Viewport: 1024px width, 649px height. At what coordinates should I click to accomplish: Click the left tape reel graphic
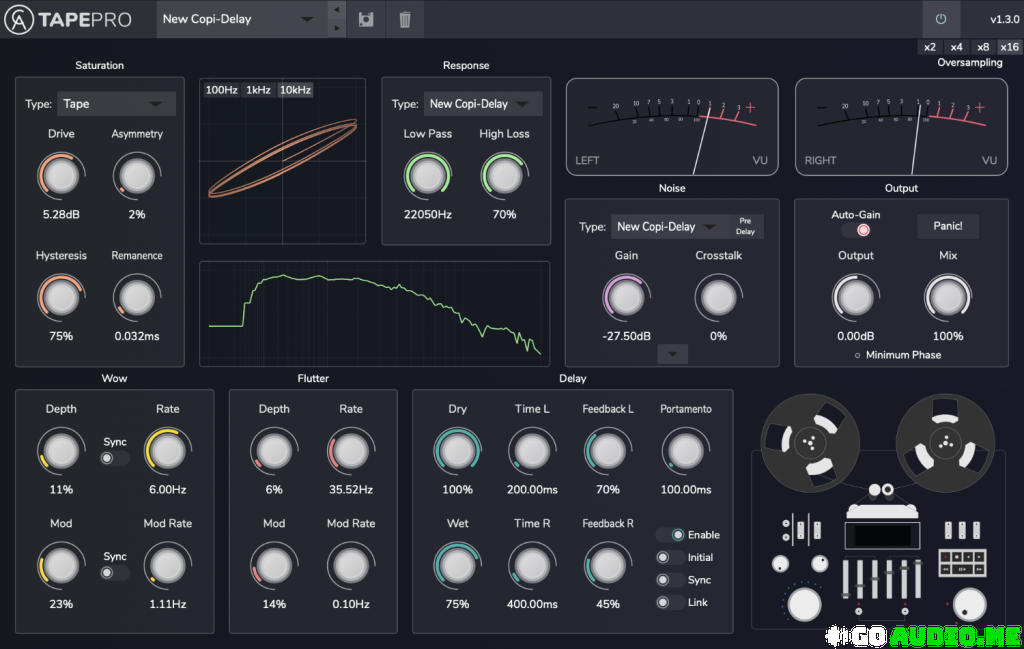[810, 443]
